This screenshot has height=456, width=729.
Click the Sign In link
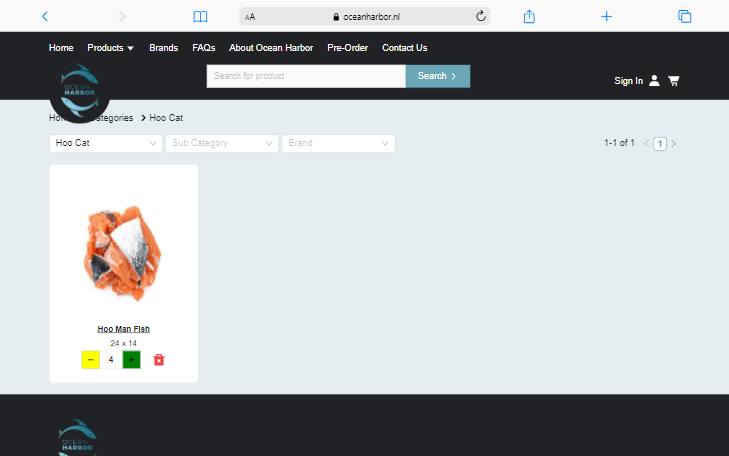[629, 81]
